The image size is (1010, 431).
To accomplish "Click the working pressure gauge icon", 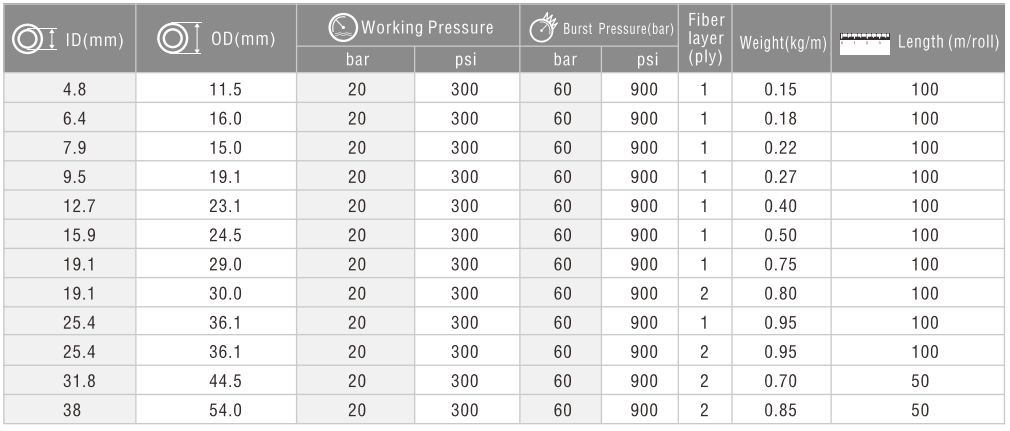I will tap(342, 28).
